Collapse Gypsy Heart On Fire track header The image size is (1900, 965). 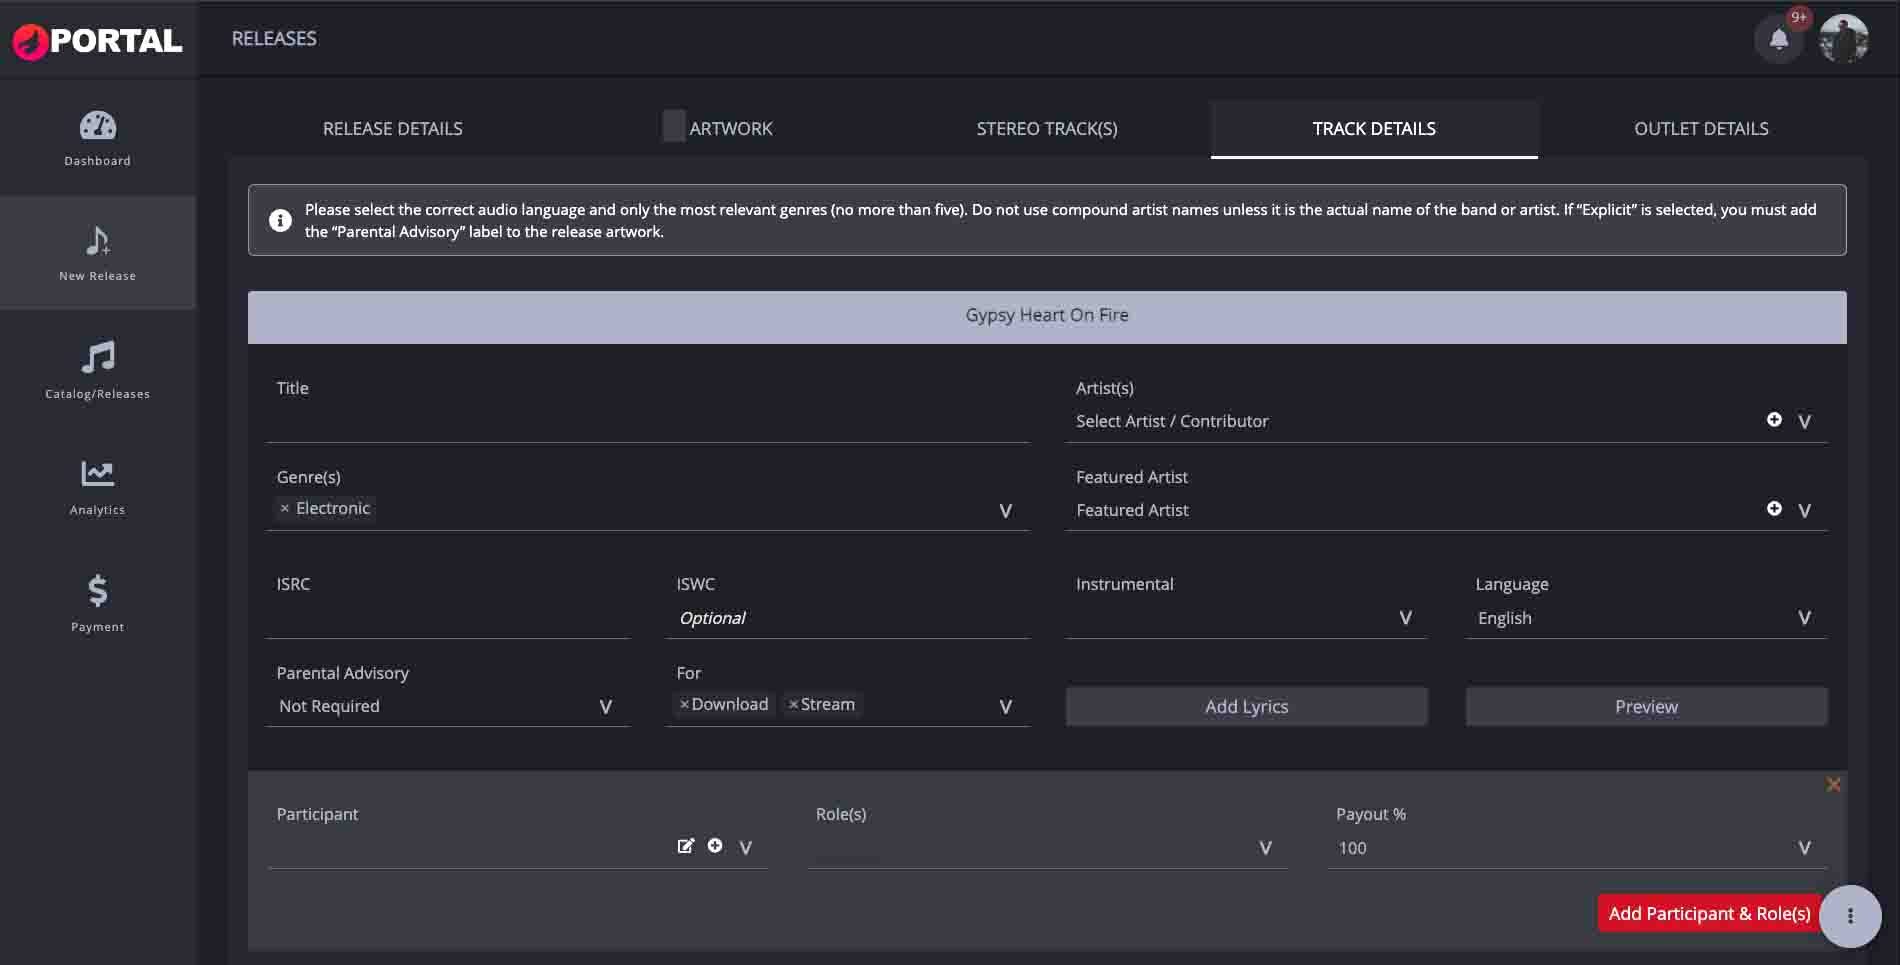pyautogui.click(x=1047, y=317)
